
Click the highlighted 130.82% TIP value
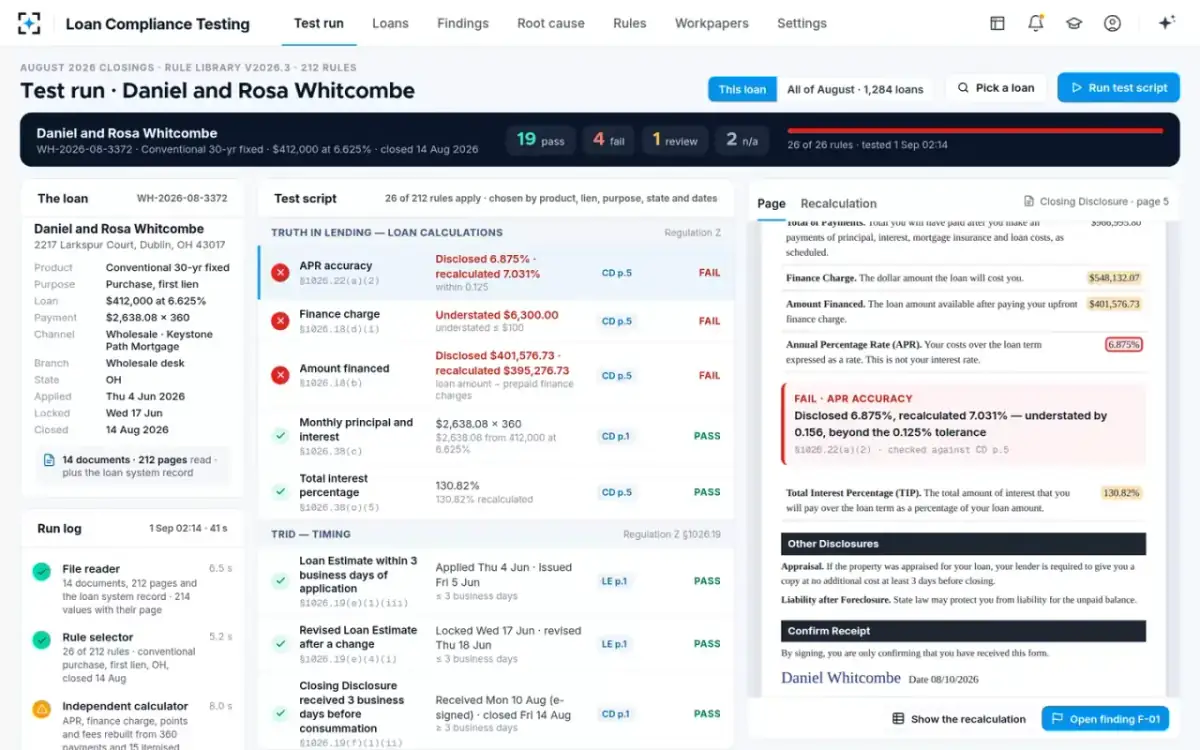coord(1121,493)
